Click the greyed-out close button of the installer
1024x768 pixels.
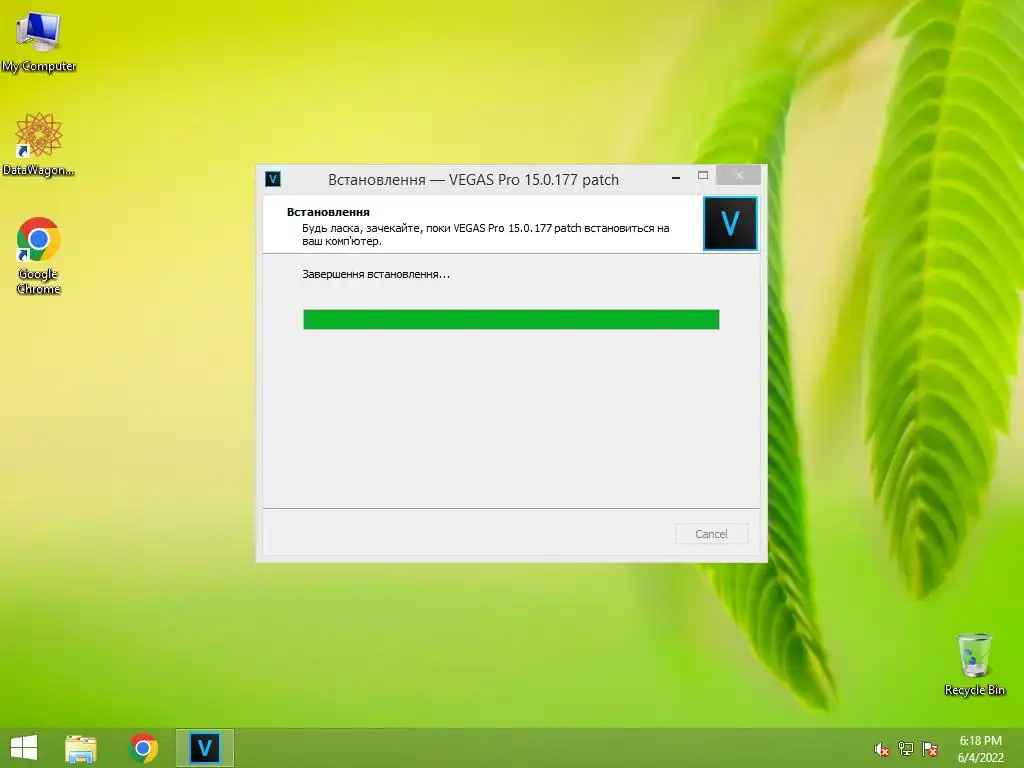739,175
